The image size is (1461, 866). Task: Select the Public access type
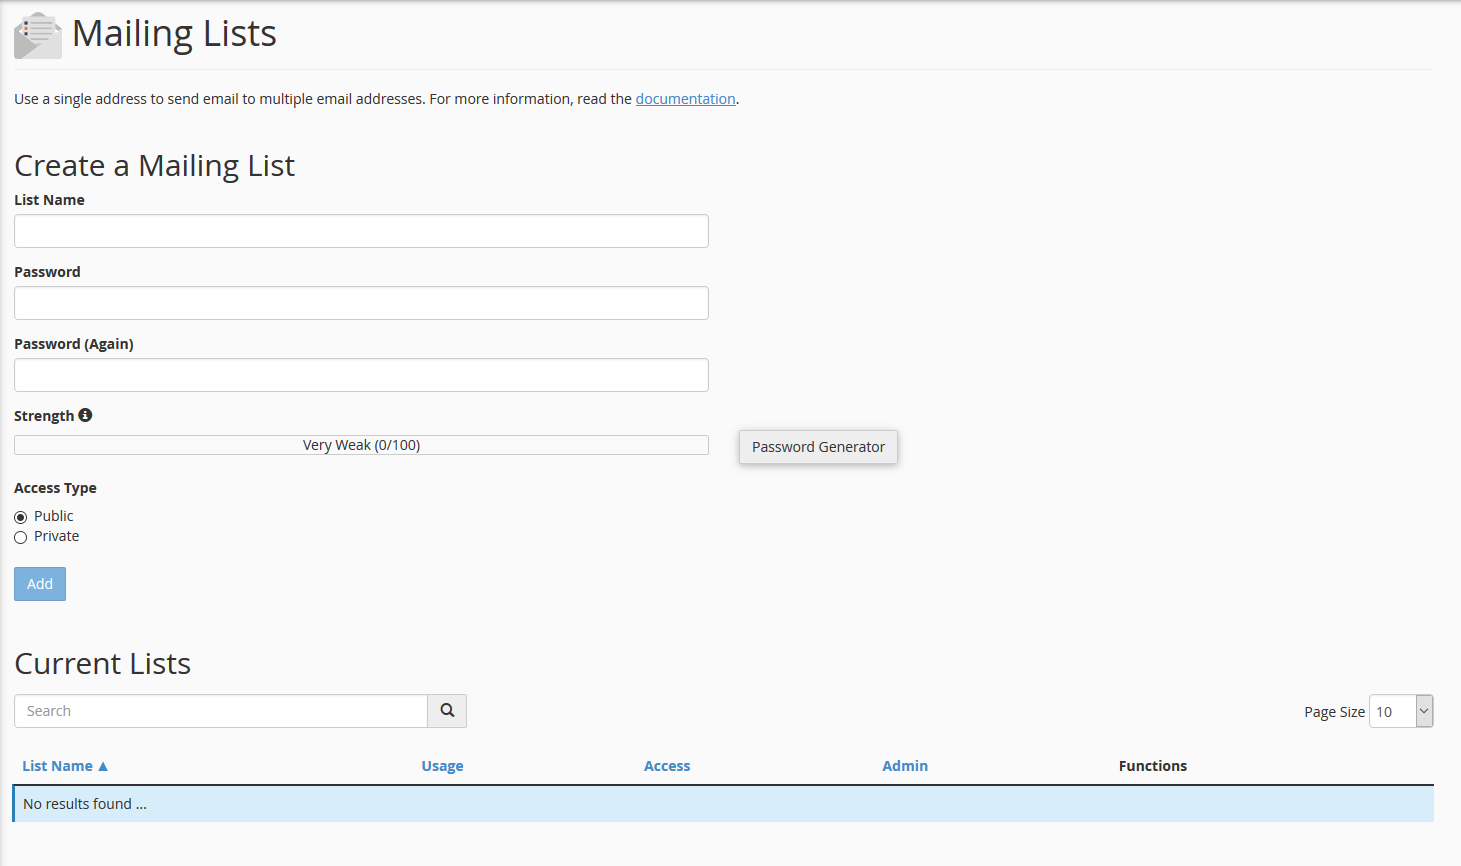[20, 517]
